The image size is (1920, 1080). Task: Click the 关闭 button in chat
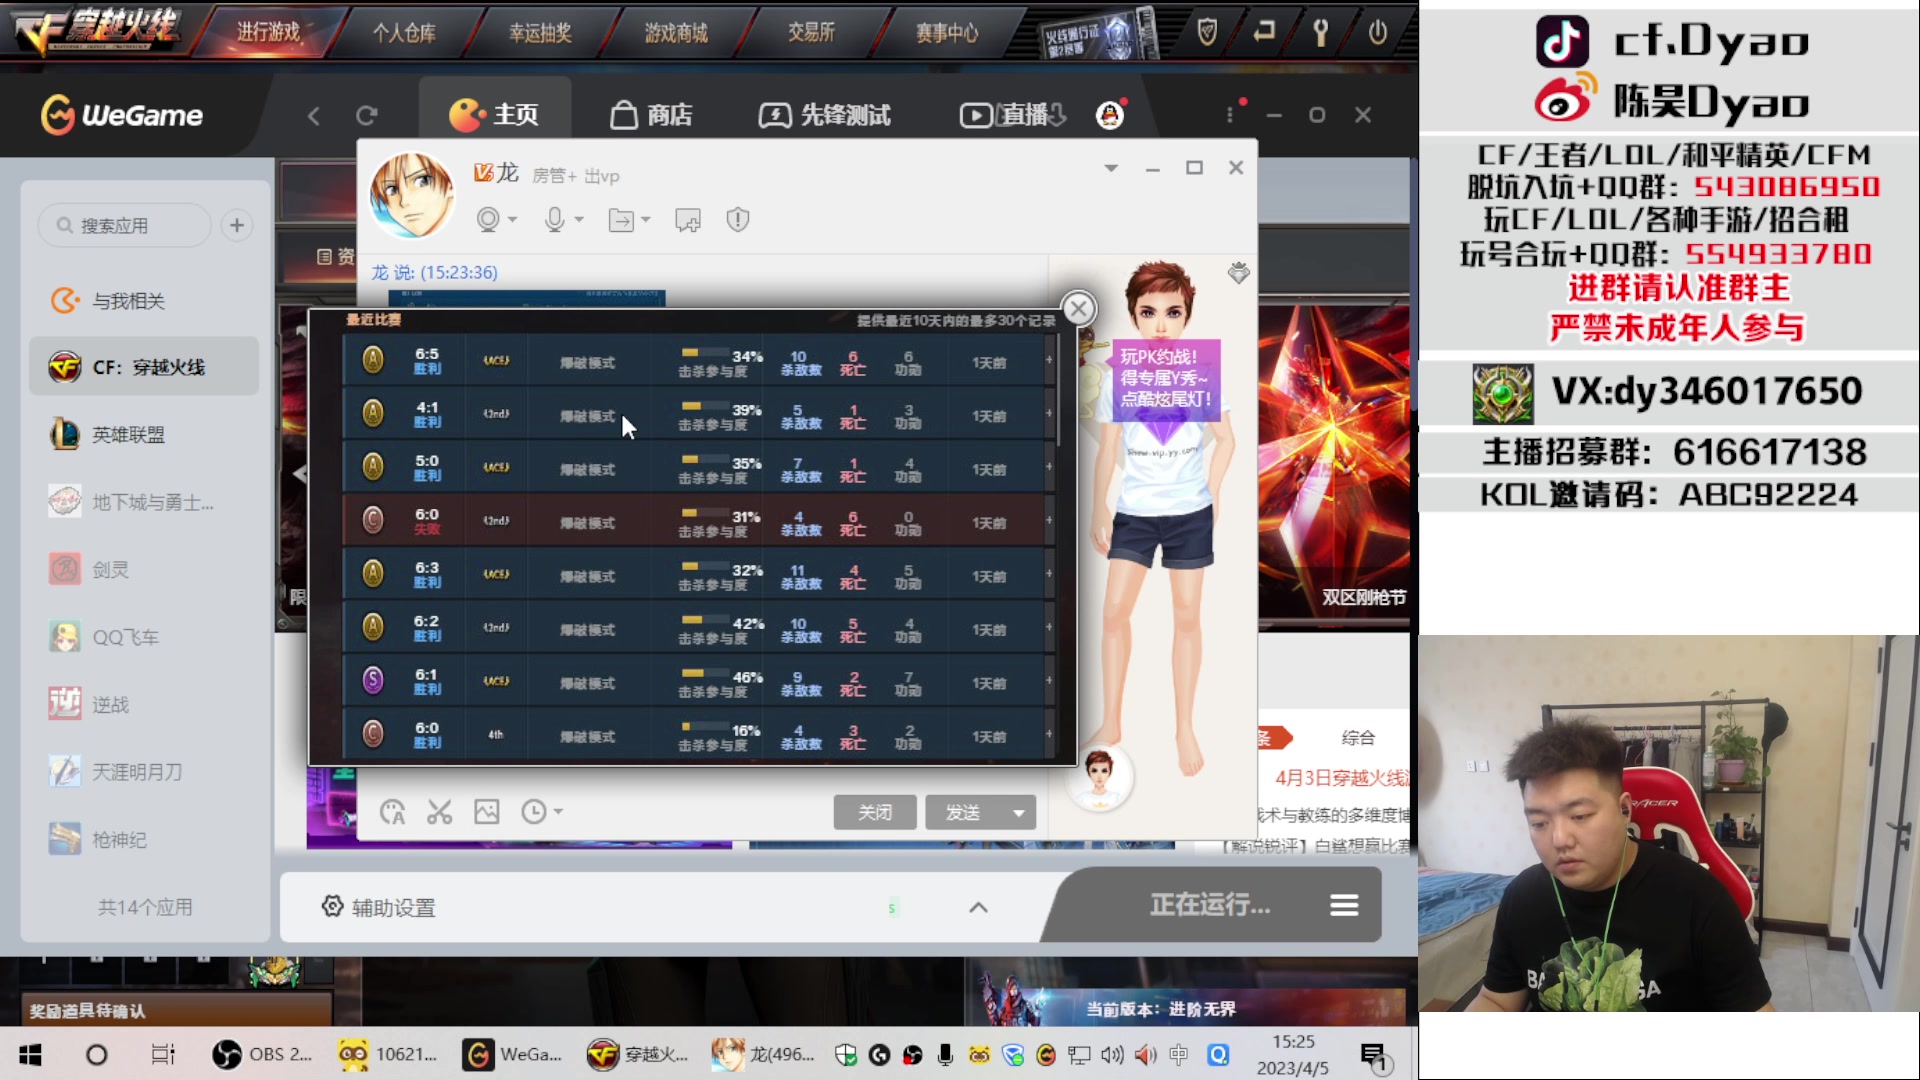coord(875,813)
